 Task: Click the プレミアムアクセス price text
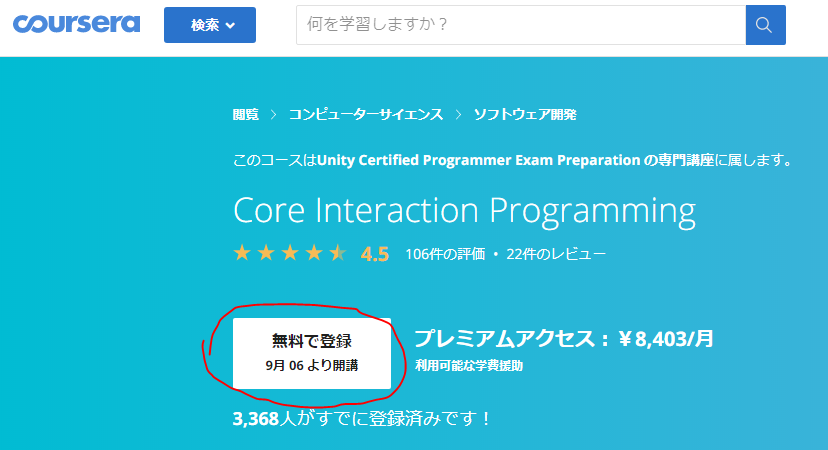point(564,339)
